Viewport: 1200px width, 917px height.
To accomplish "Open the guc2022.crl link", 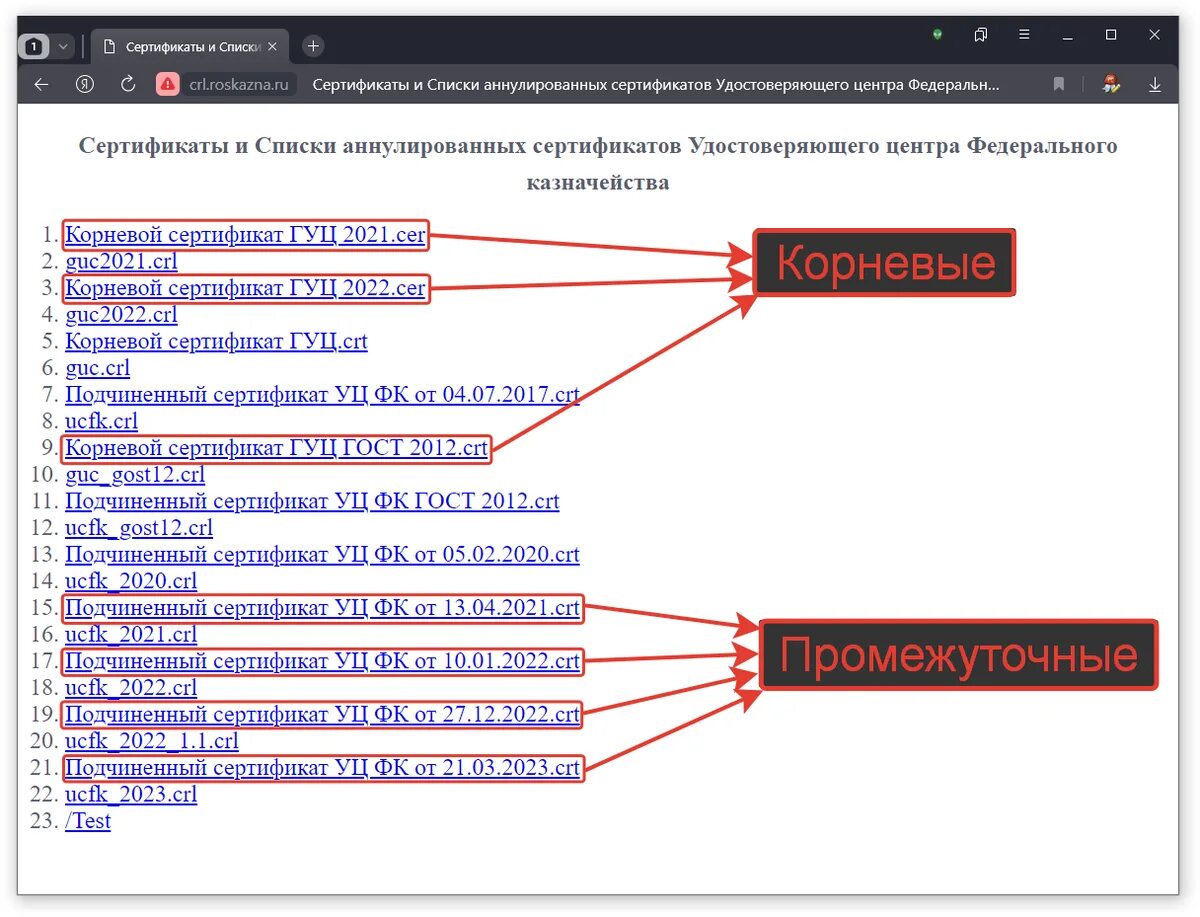I will coord(121,315).
